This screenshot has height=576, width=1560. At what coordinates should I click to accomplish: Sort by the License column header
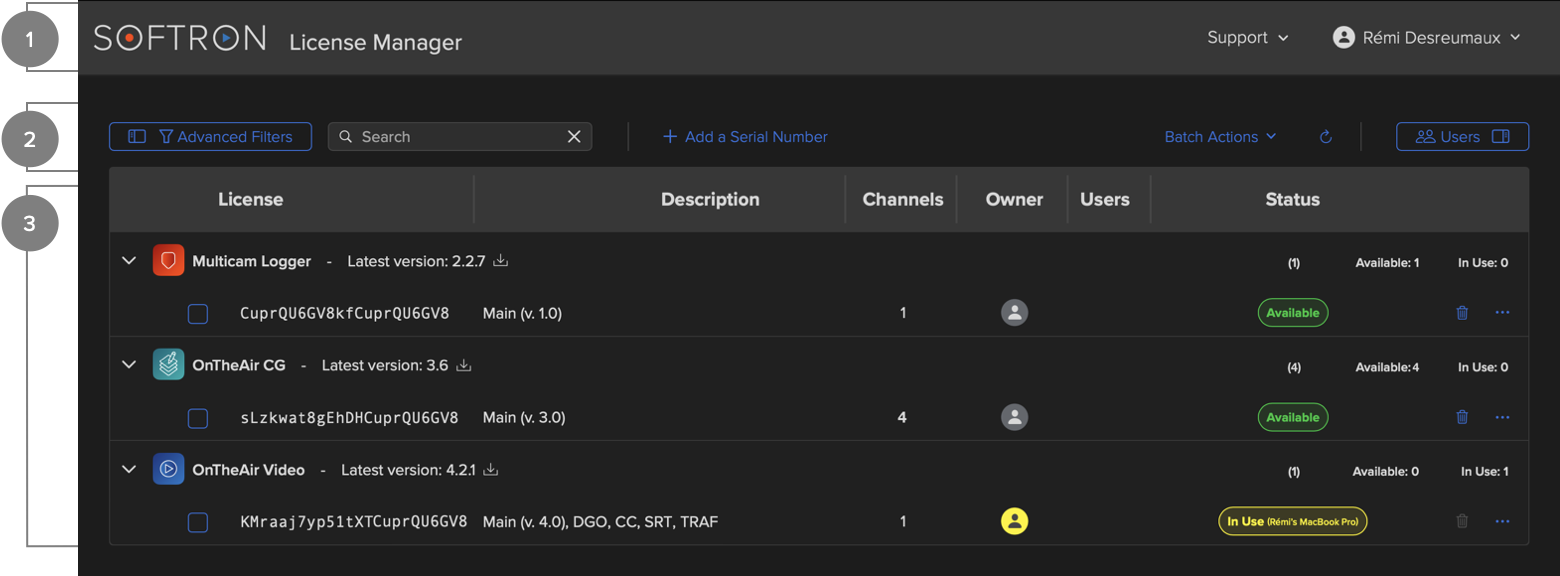click(x=251, y=200)
